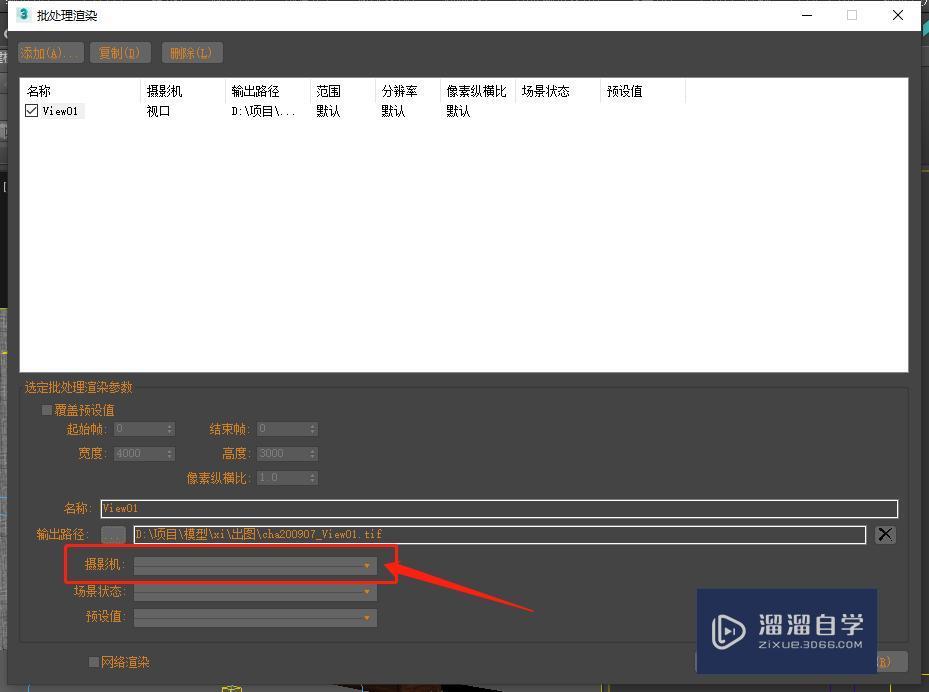Click the 添加(A)... button
929x692 pixels.
tap(51, 53)
